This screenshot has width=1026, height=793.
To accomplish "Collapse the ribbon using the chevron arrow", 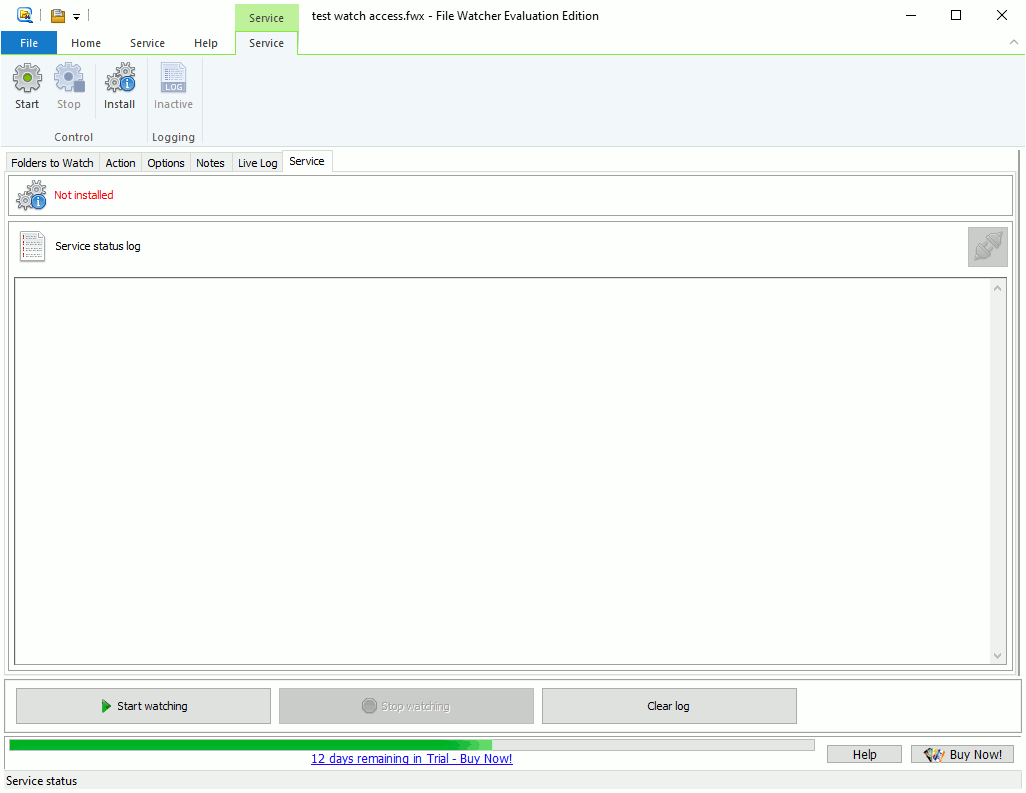I will pyautogui.click(x=1013, y=43).
